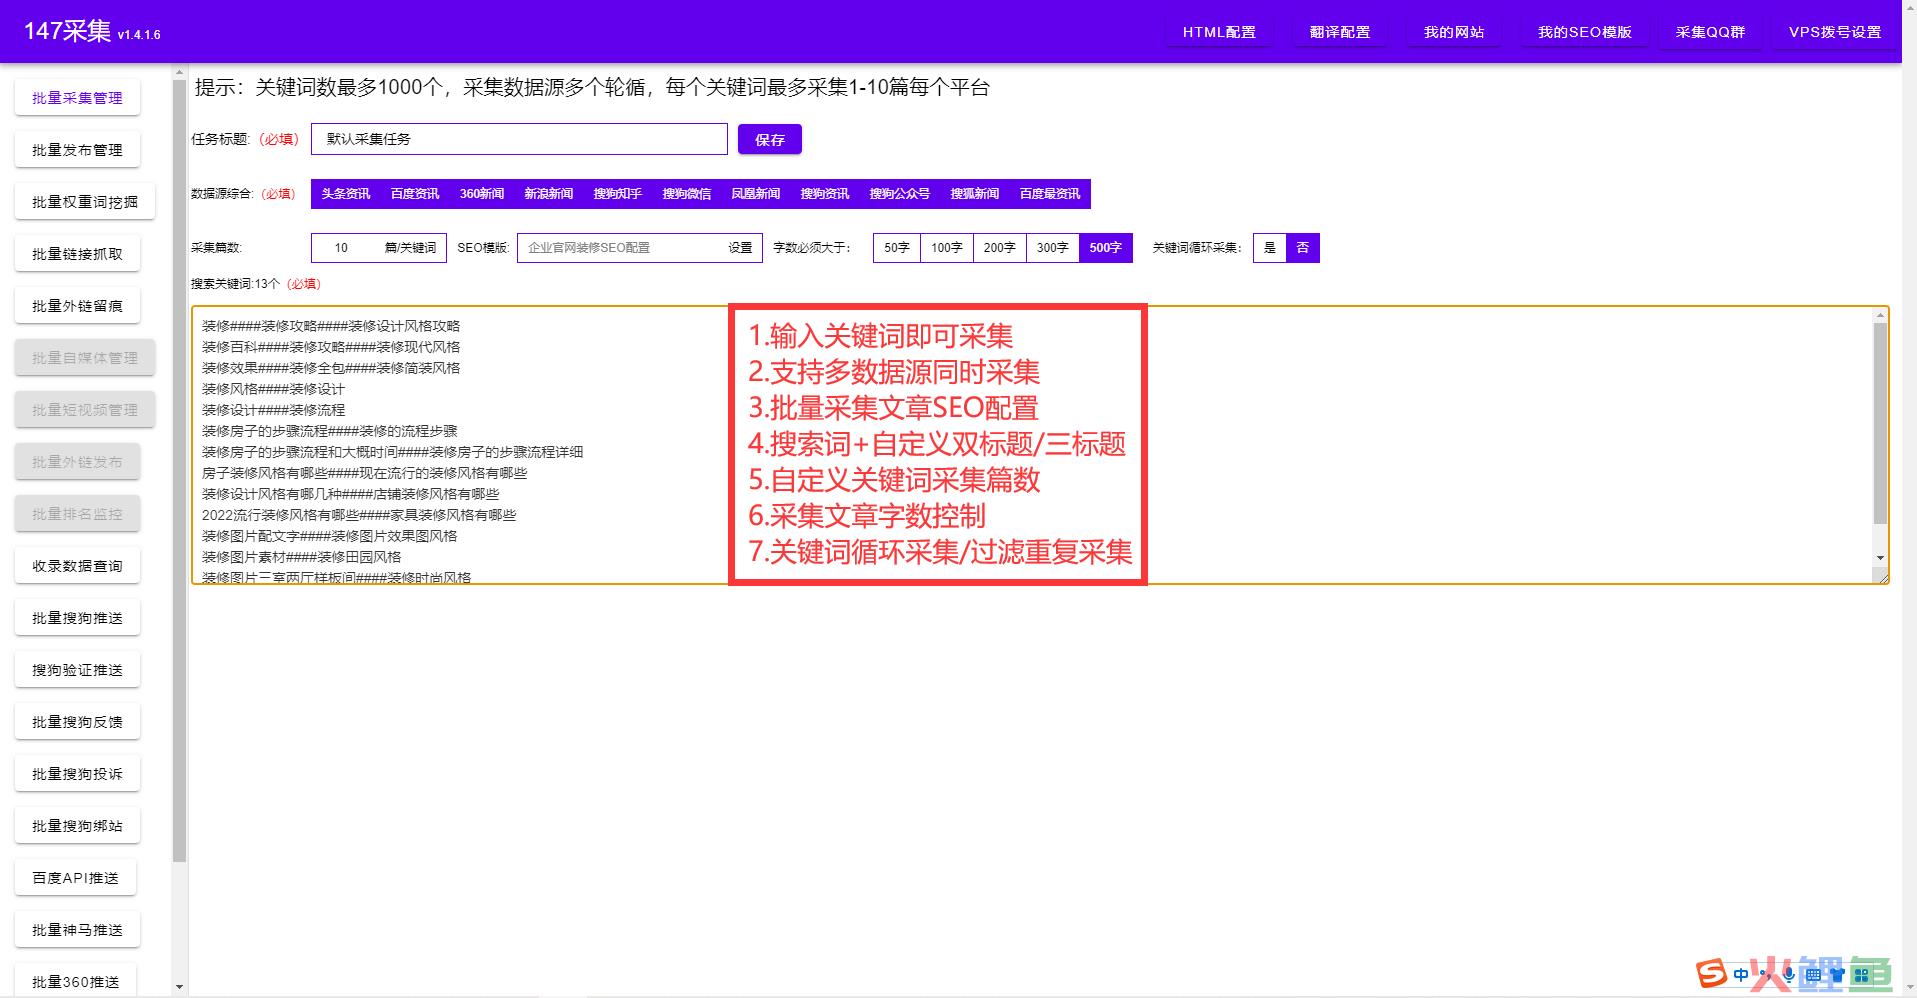Click the 任务标题 input field
The width and height of the screenshot is (1917, 998).
(x=519, y=139)
